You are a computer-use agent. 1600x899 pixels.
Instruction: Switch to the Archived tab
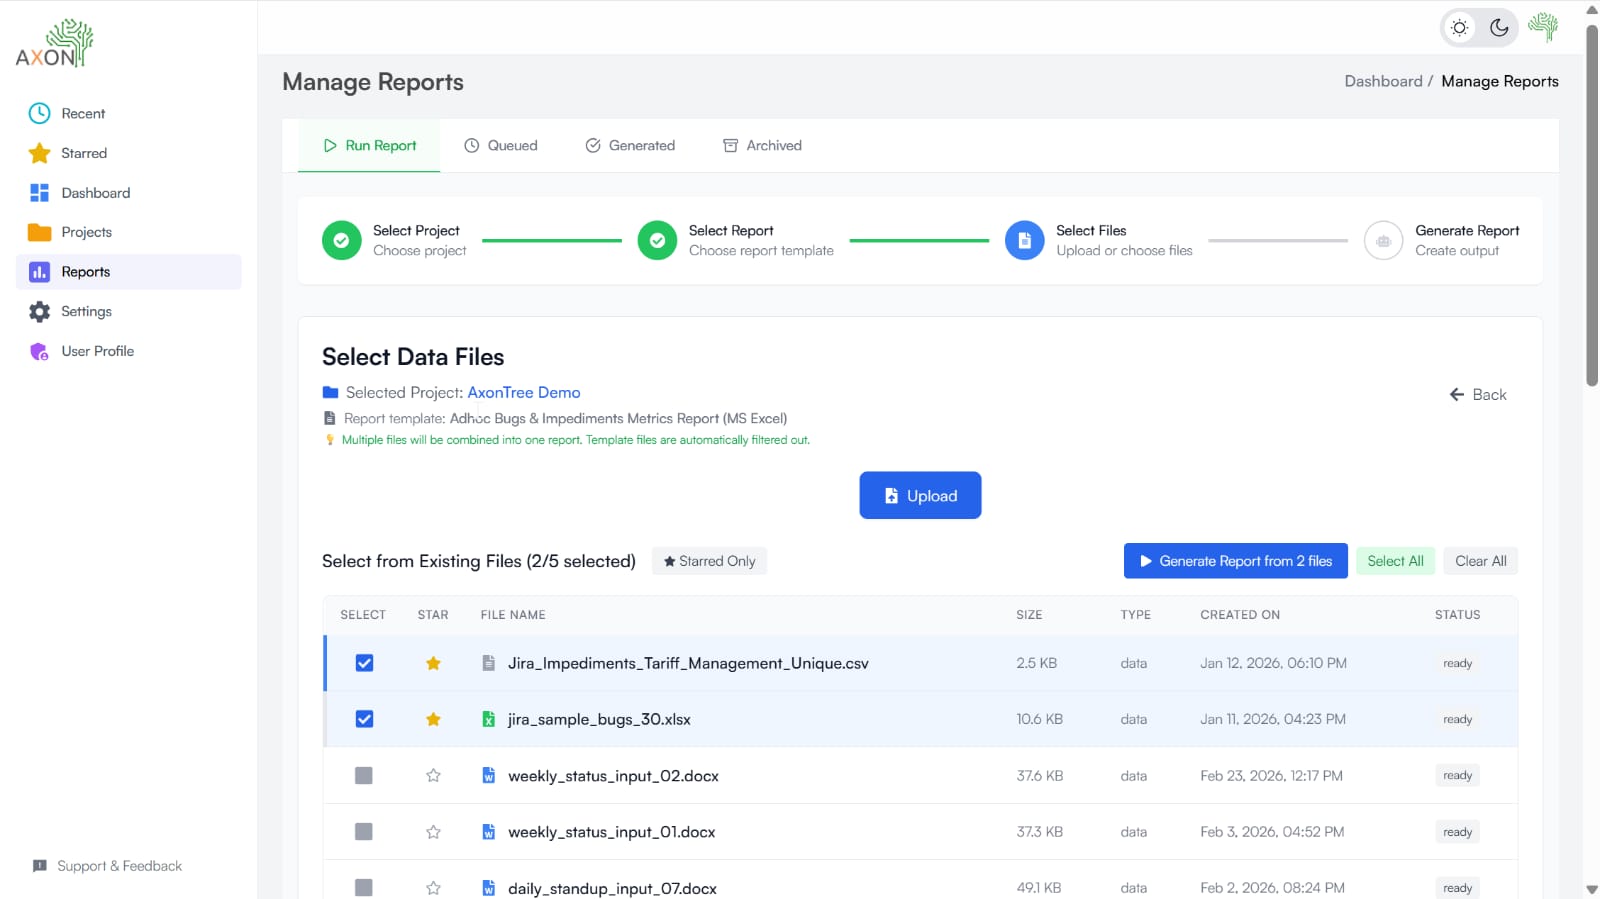point(762,145)
